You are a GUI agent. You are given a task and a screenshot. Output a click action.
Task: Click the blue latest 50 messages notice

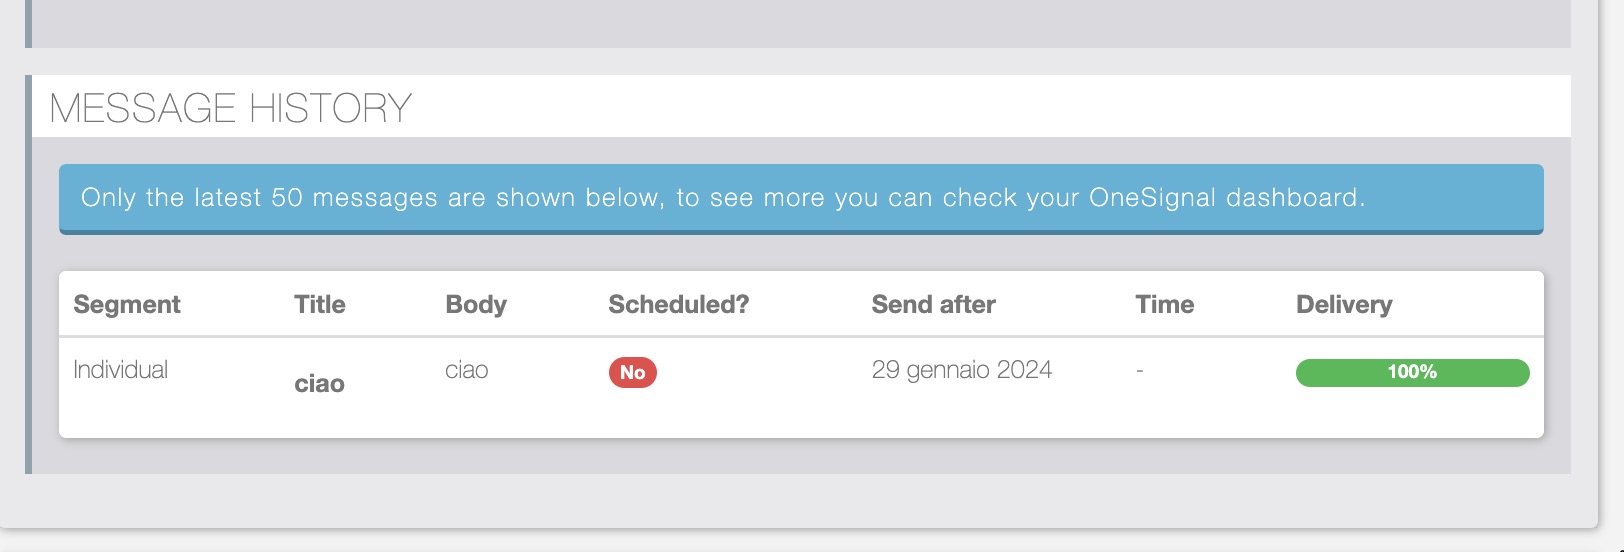click(x=800, y=198)
